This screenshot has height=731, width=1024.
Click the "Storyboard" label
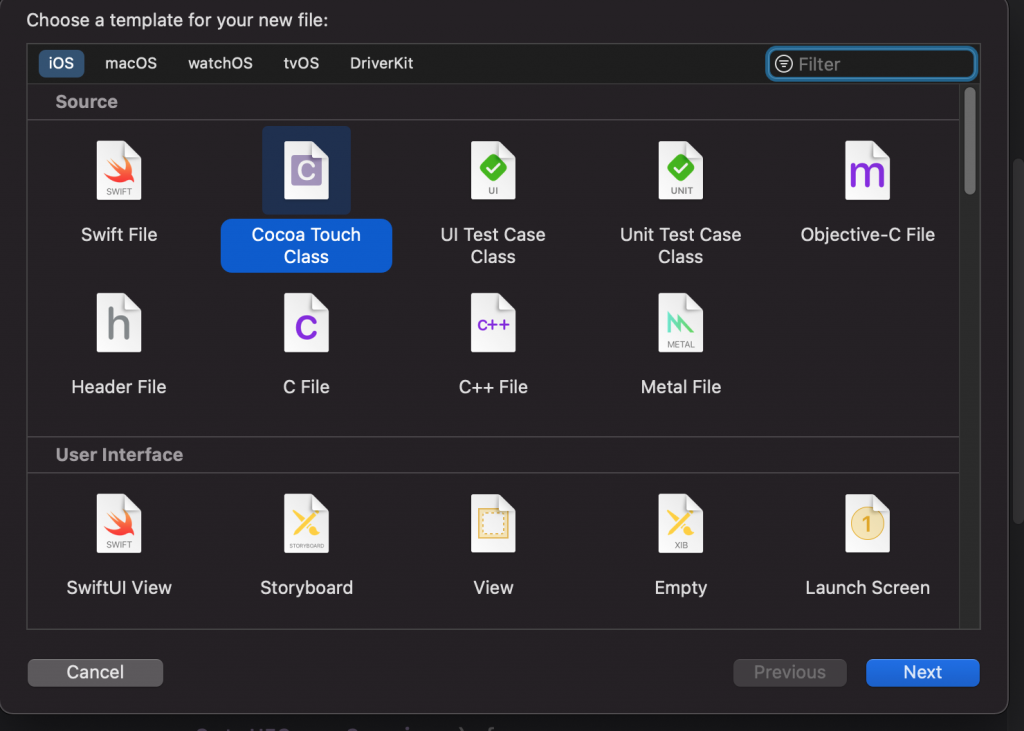click(306, 587)
